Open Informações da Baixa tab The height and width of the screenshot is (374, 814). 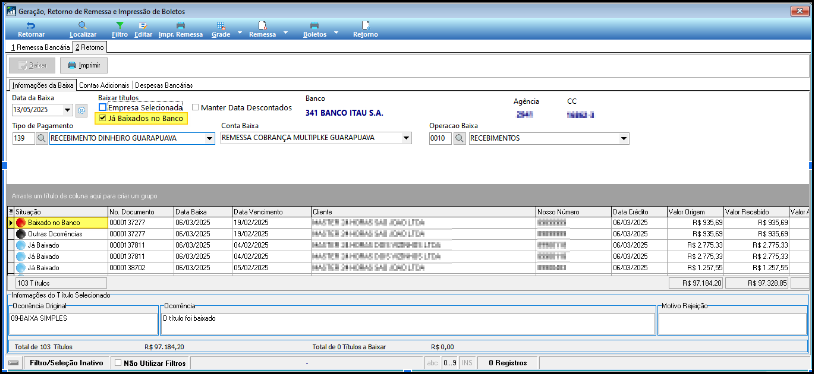point(43,85)
